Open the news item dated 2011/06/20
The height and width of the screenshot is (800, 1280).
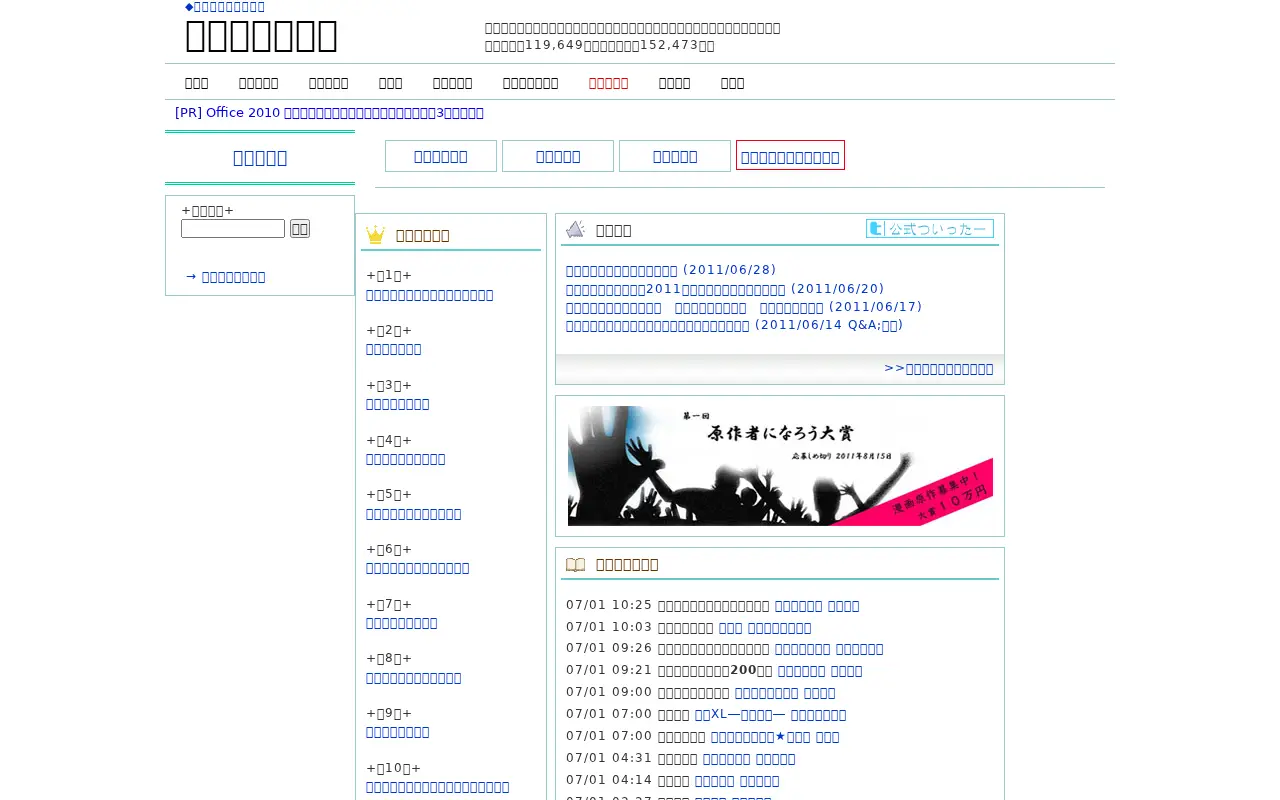(725, 289)
